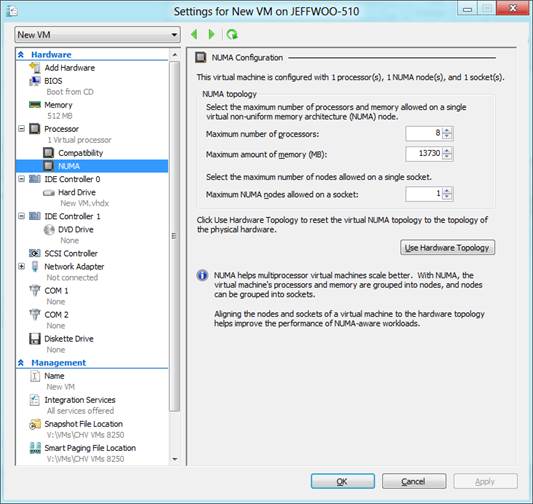Click the green refresh icon

pyautogui.click(x=232, y=34)
